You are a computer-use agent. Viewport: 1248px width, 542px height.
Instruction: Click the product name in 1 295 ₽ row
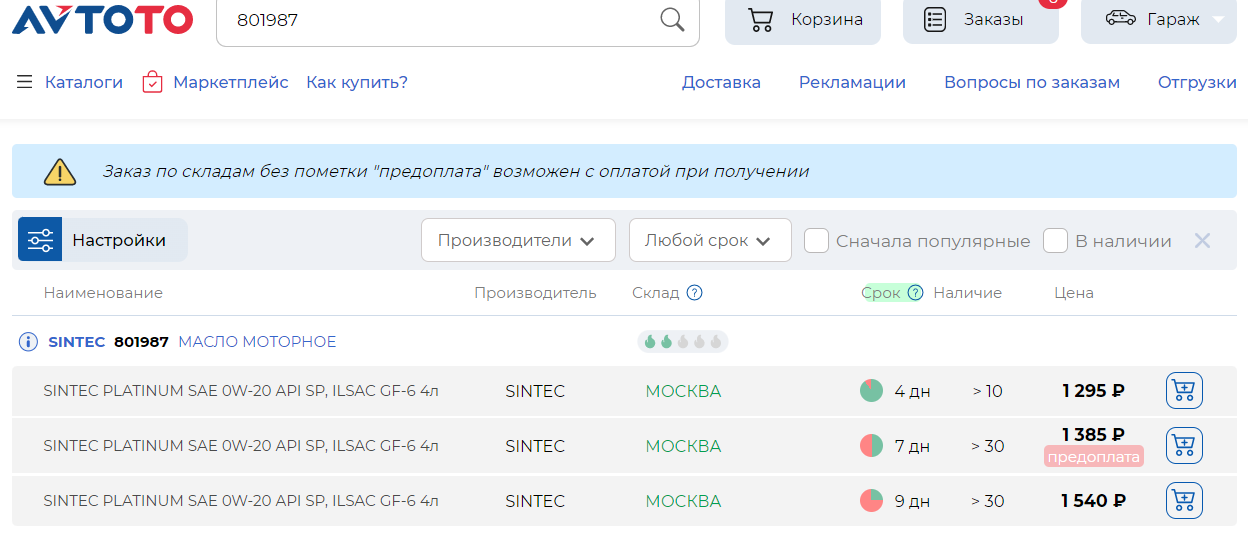[241, 391]
